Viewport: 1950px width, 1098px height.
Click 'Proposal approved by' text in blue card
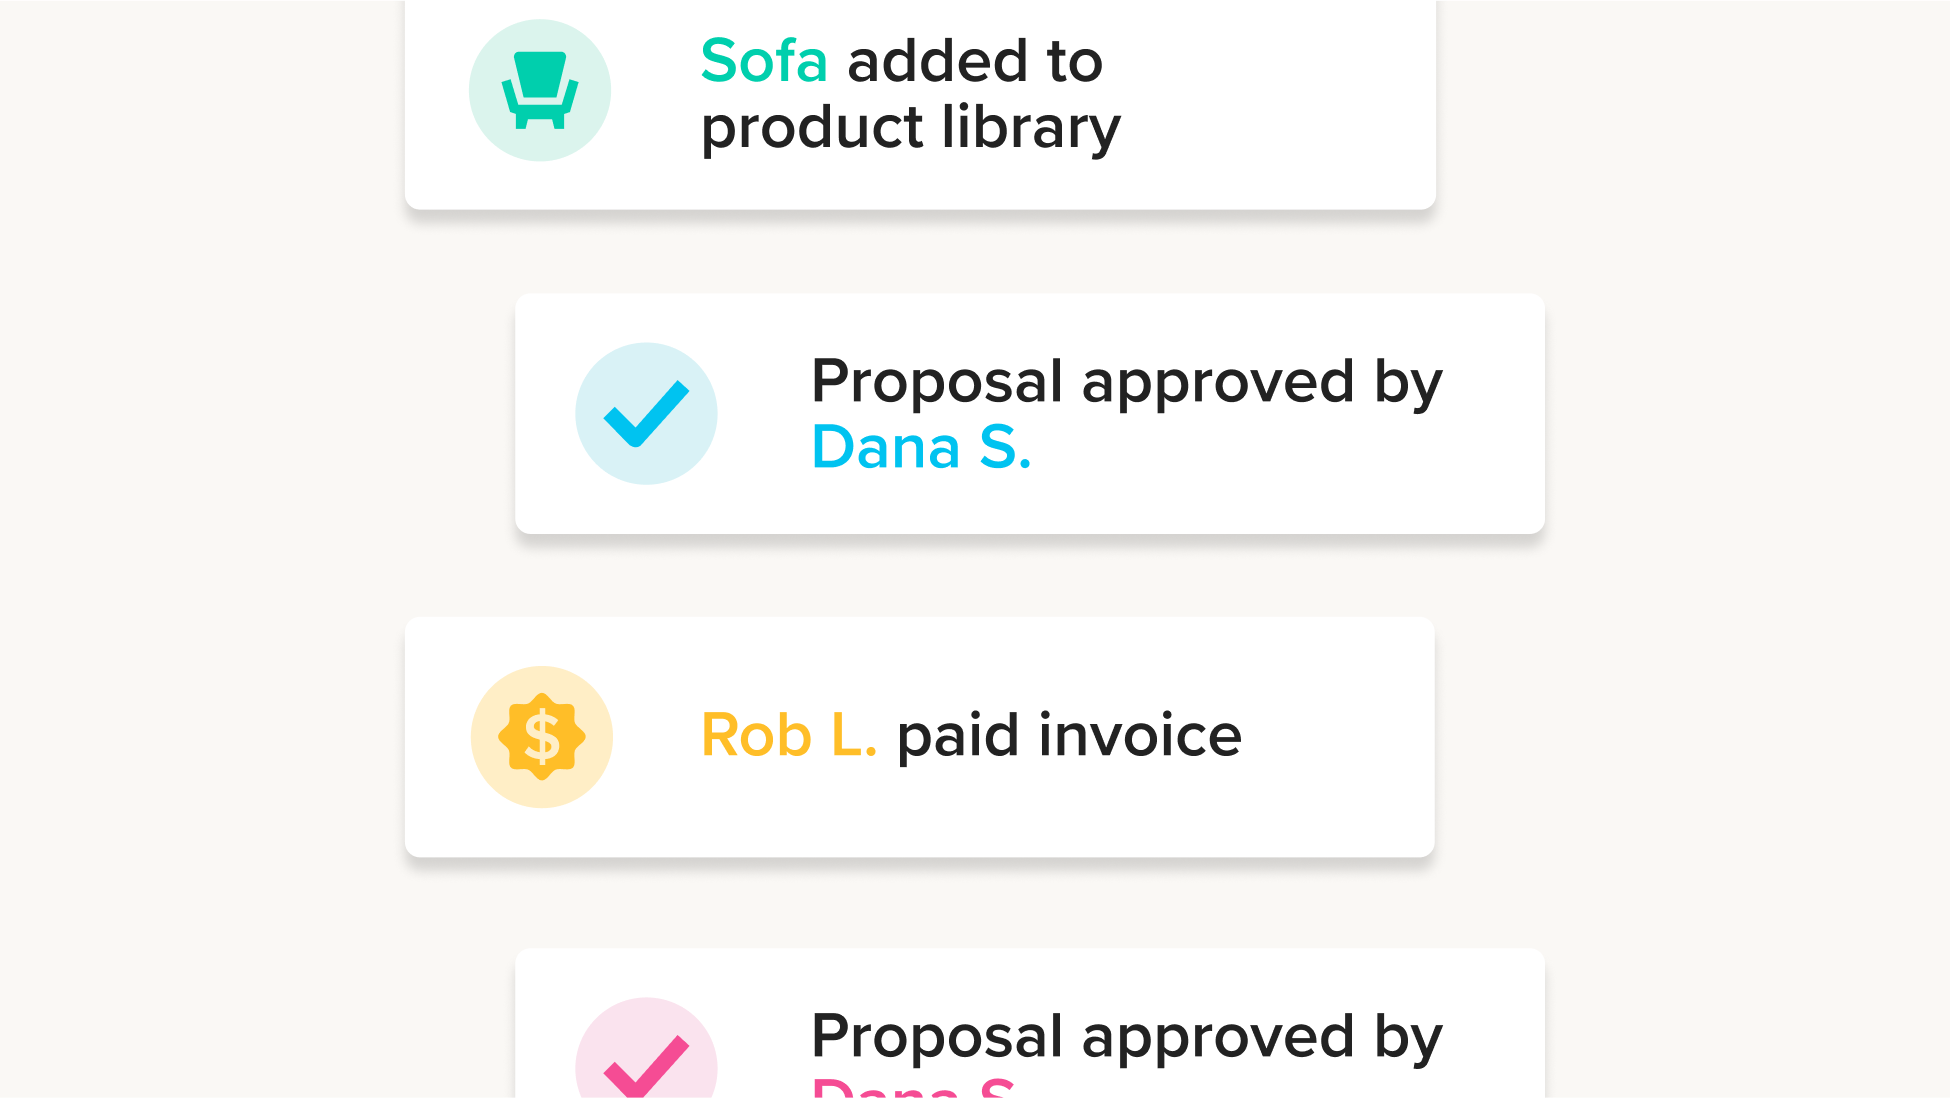[x=1127, y=382]
